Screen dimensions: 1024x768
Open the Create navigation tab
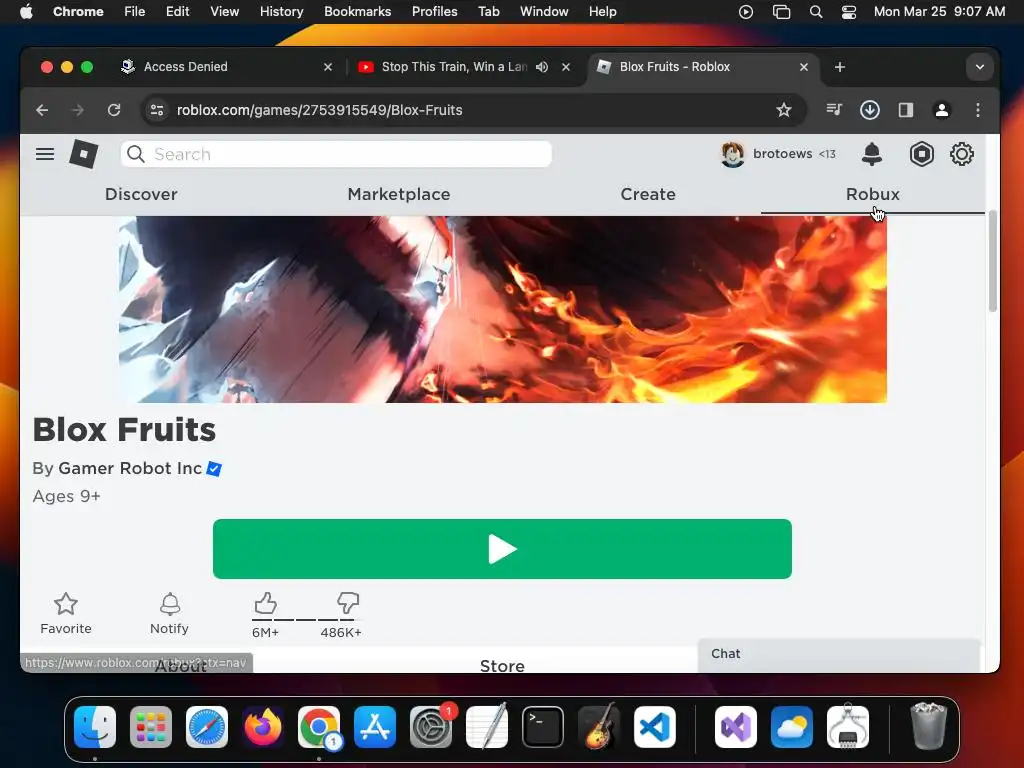(648, 194)
